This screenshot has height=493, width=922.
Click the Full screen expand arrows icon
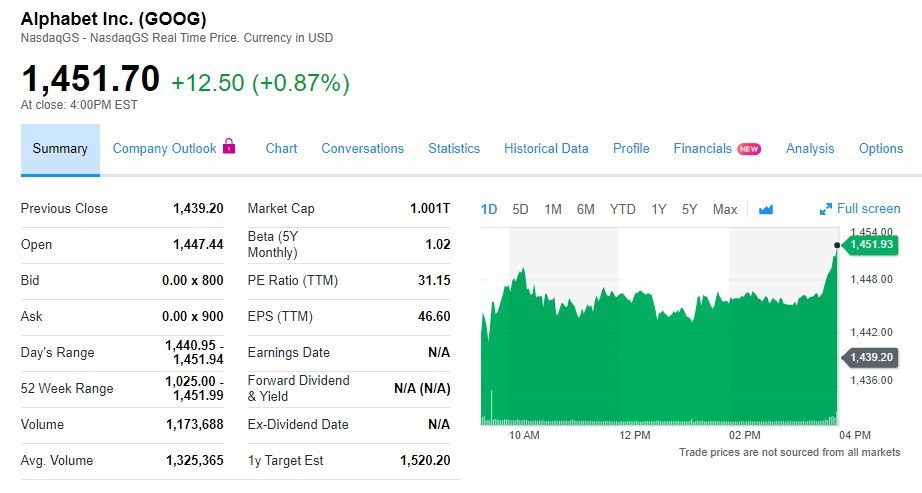point(826,209)
